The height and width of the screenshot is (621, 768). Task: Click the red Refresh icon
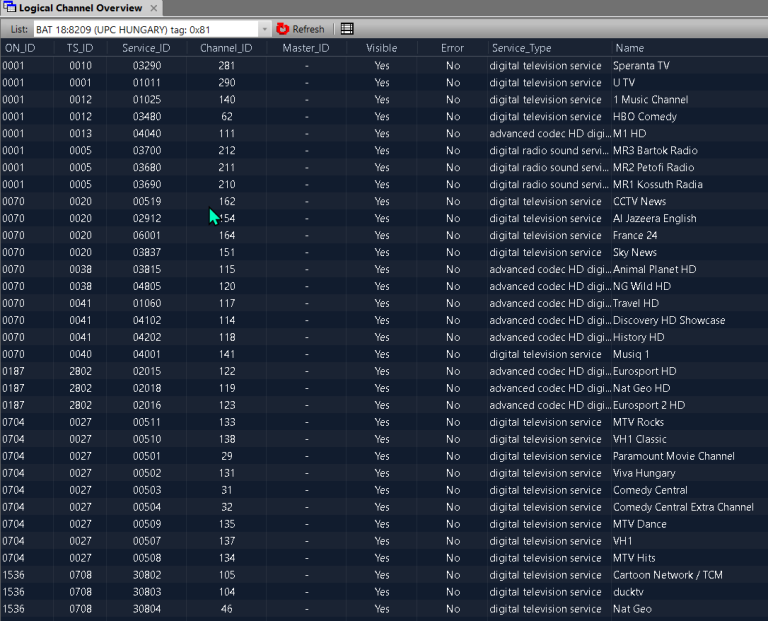point(282,29)
